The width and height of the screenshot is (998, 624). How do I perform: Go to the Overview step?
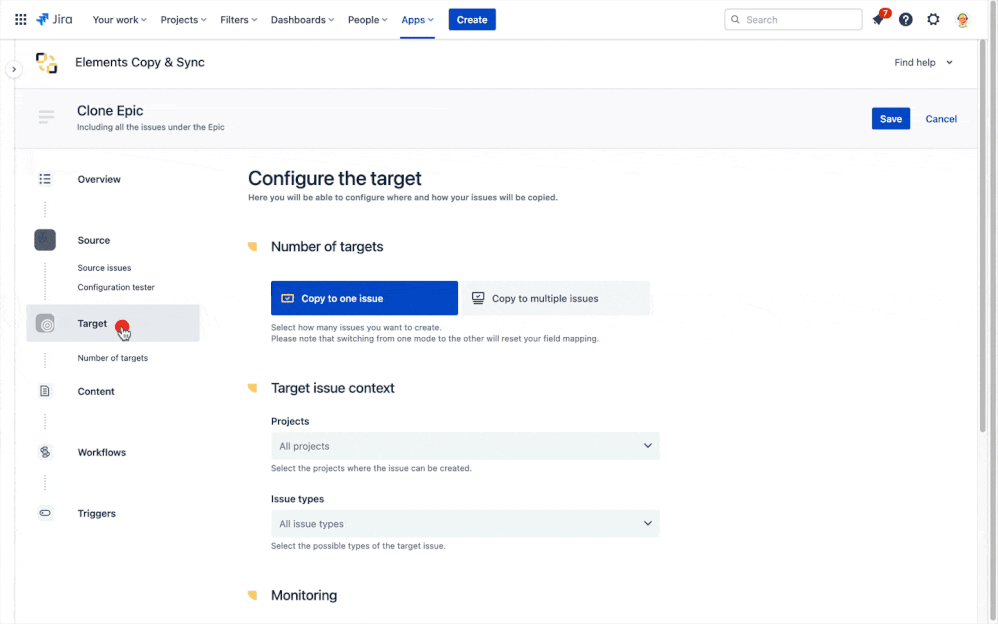[99, 179]
